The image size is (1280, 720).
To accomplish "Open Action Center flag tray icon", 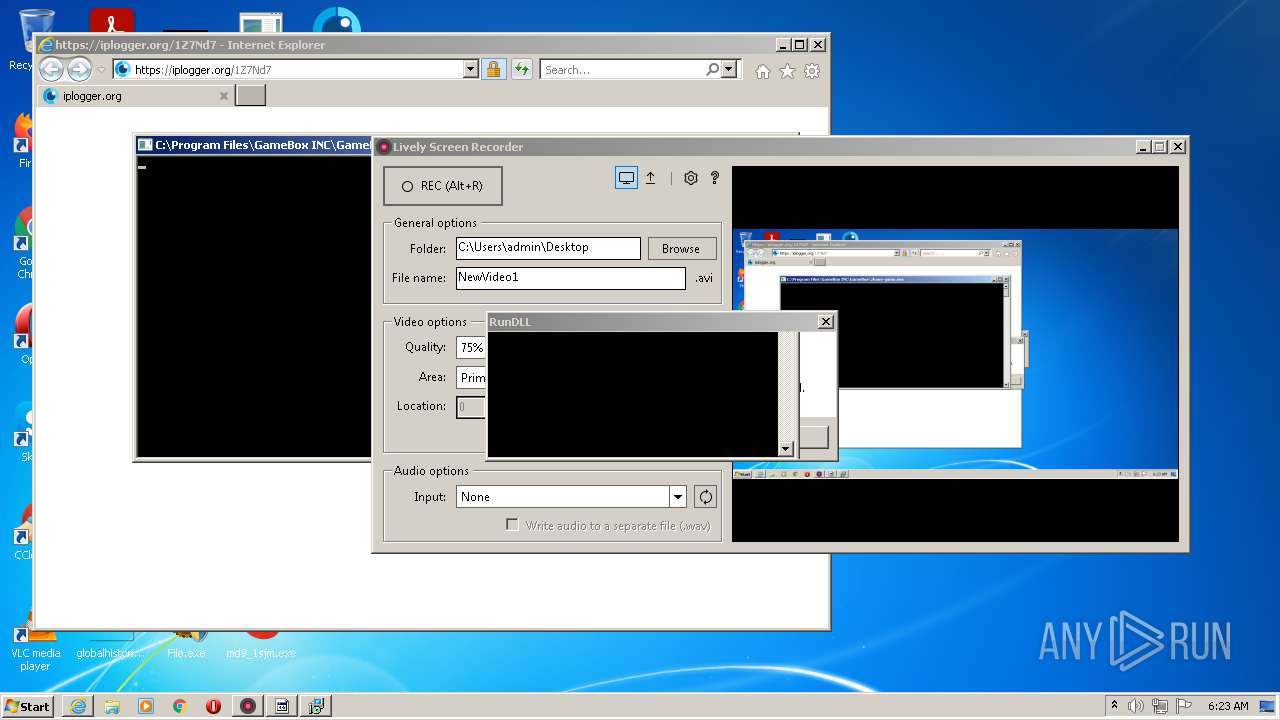I will click(1183, 706).
